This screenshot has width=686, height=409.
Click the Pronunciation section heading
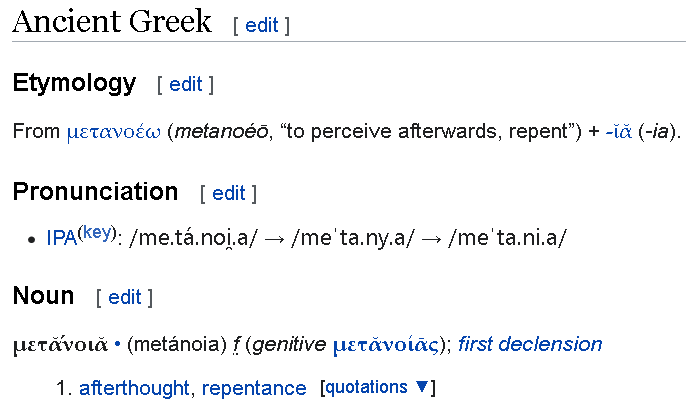95,191
